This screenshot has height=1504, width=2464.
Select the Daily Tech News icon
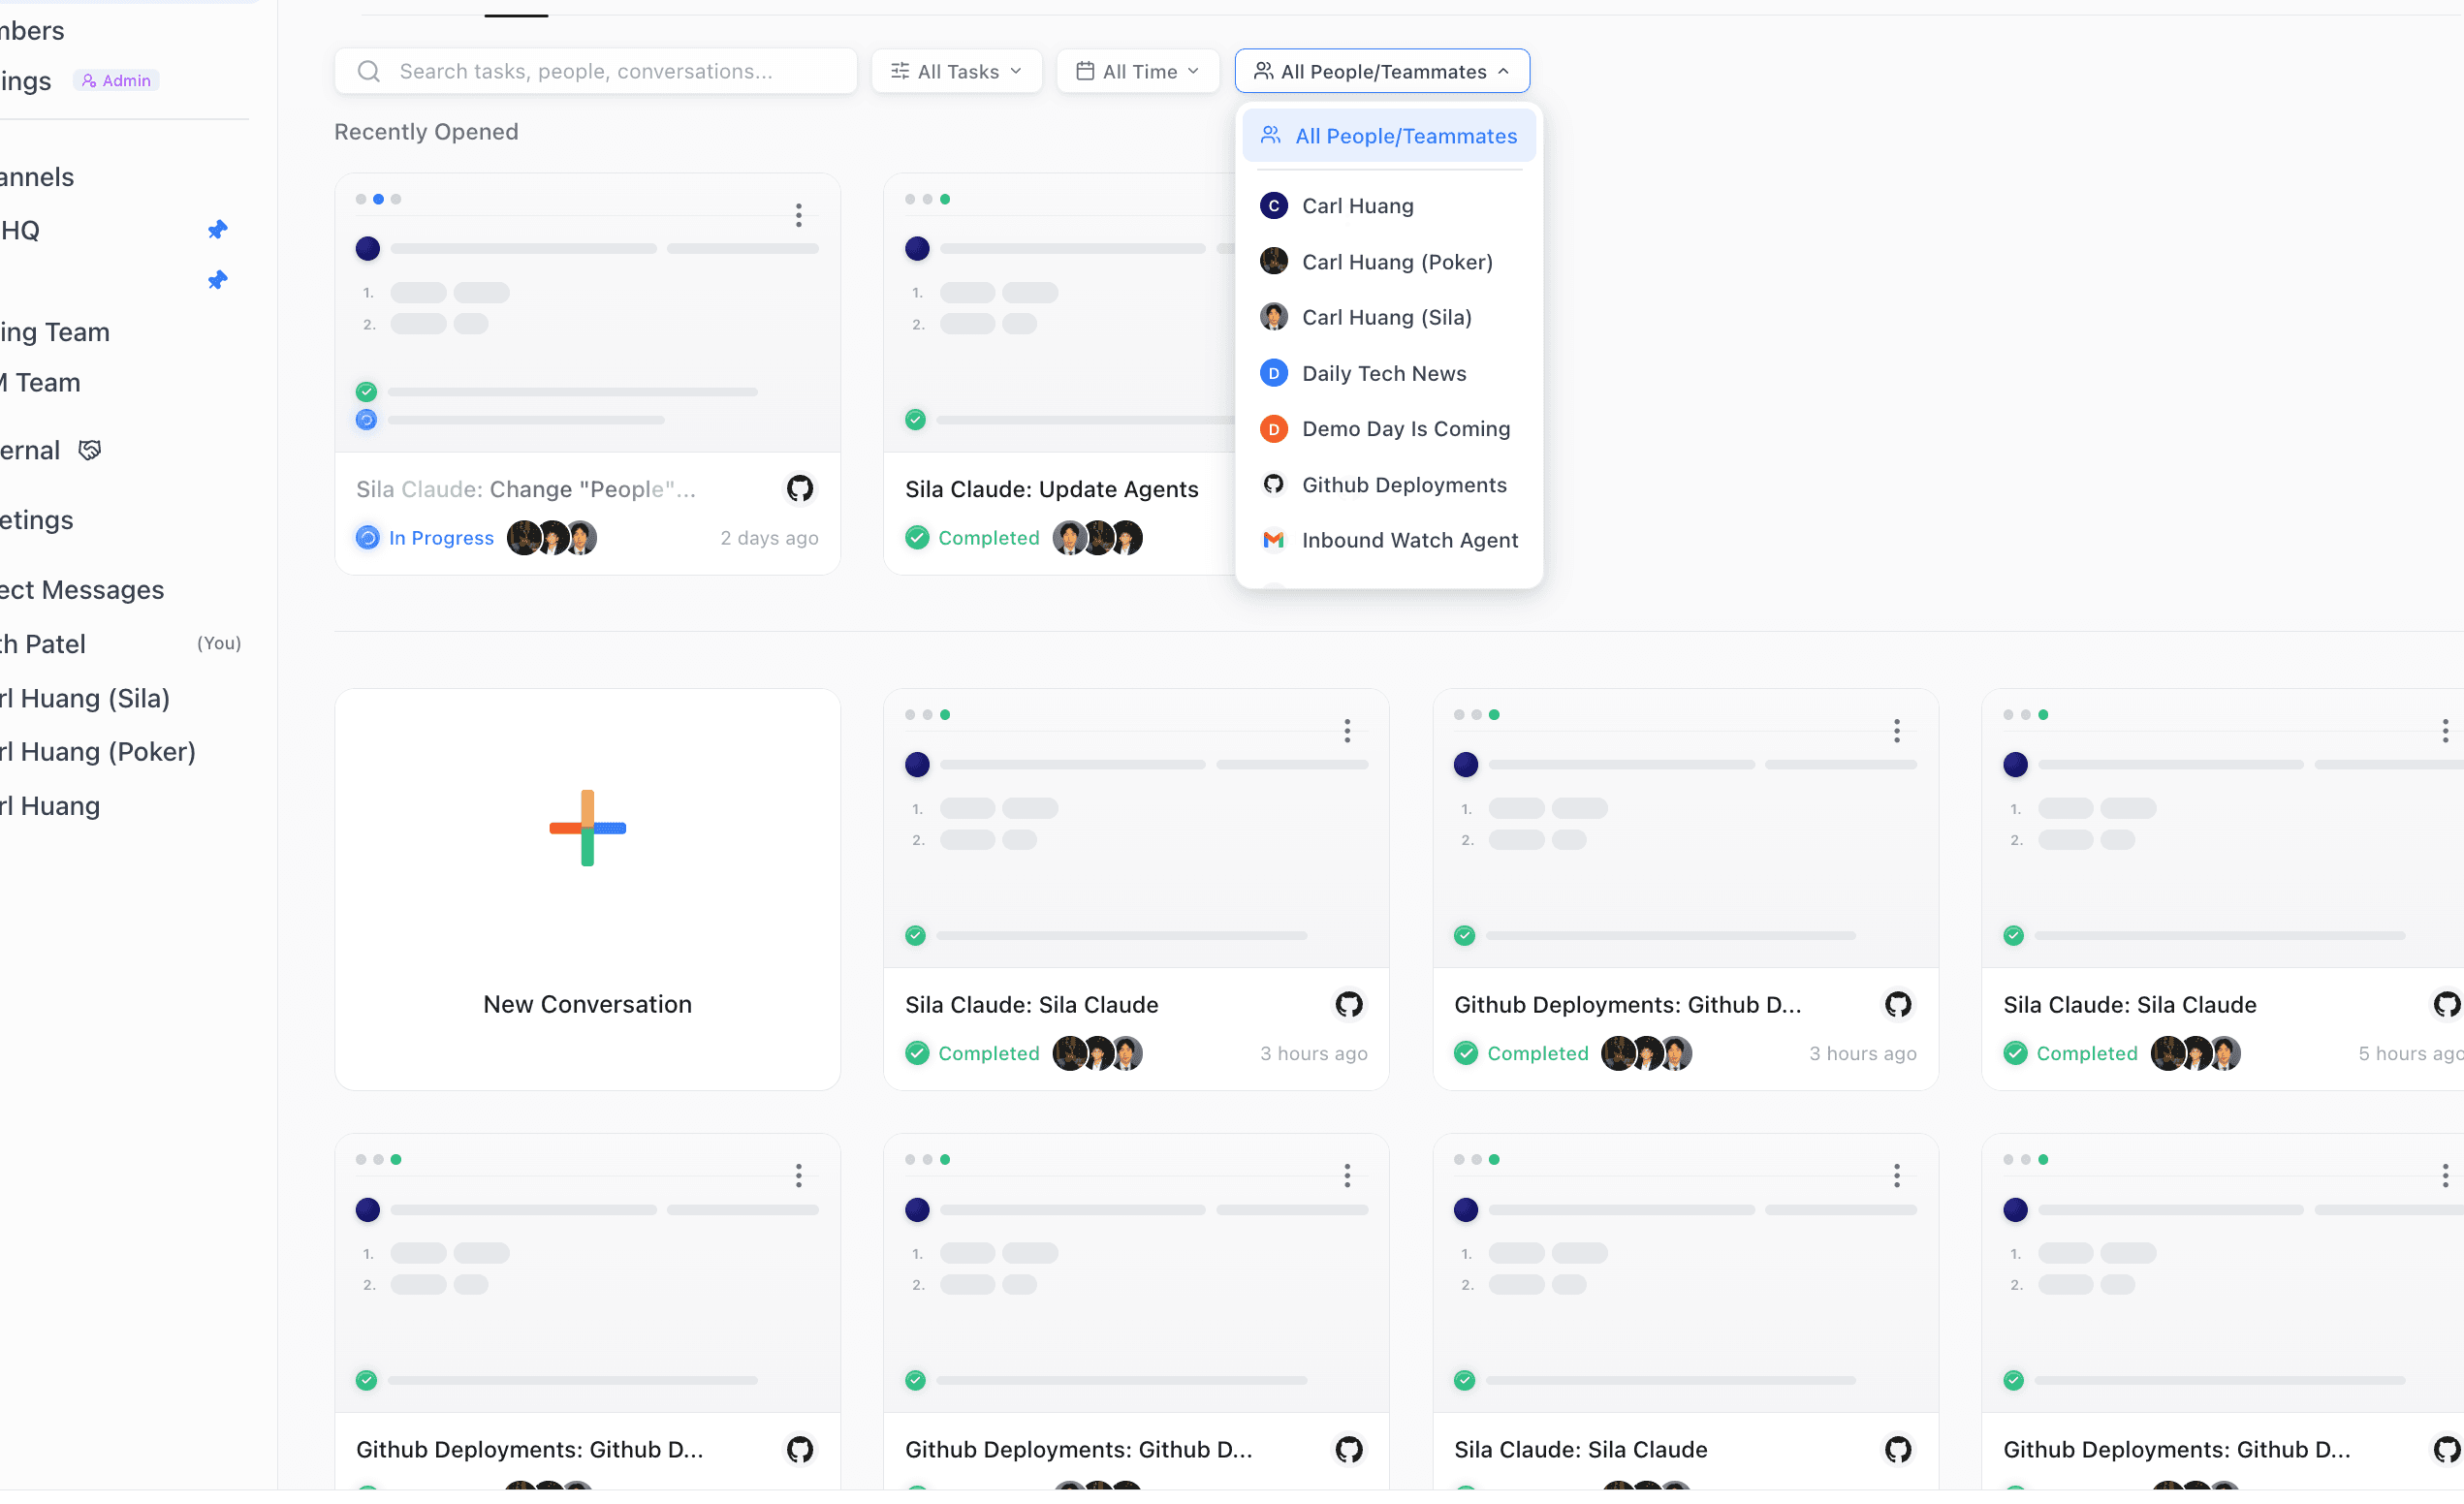click(1273, 373)
